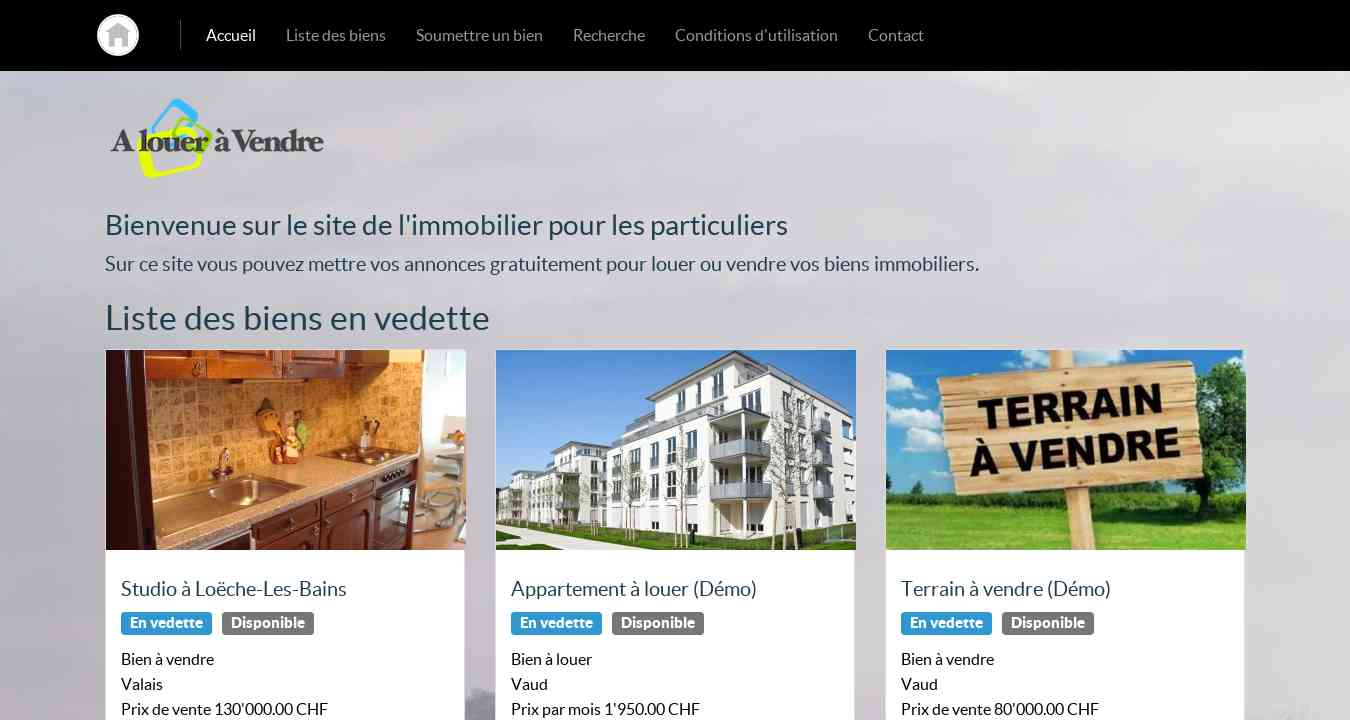Go to Liste des biens page

click(336, 35)
